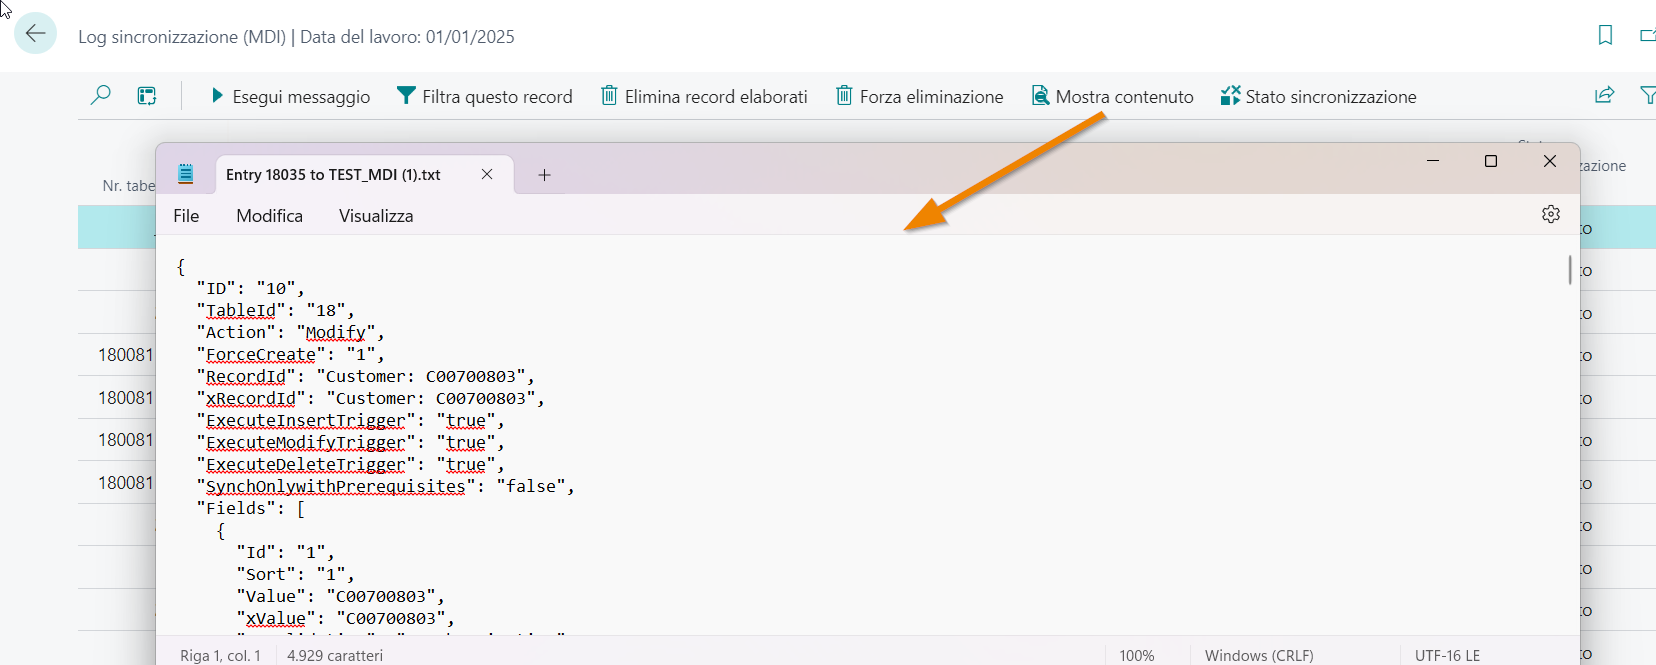Open the Visualizza menu in Notepad
The height and width of the screenshot is (665, 1656).
click(376, 216)
